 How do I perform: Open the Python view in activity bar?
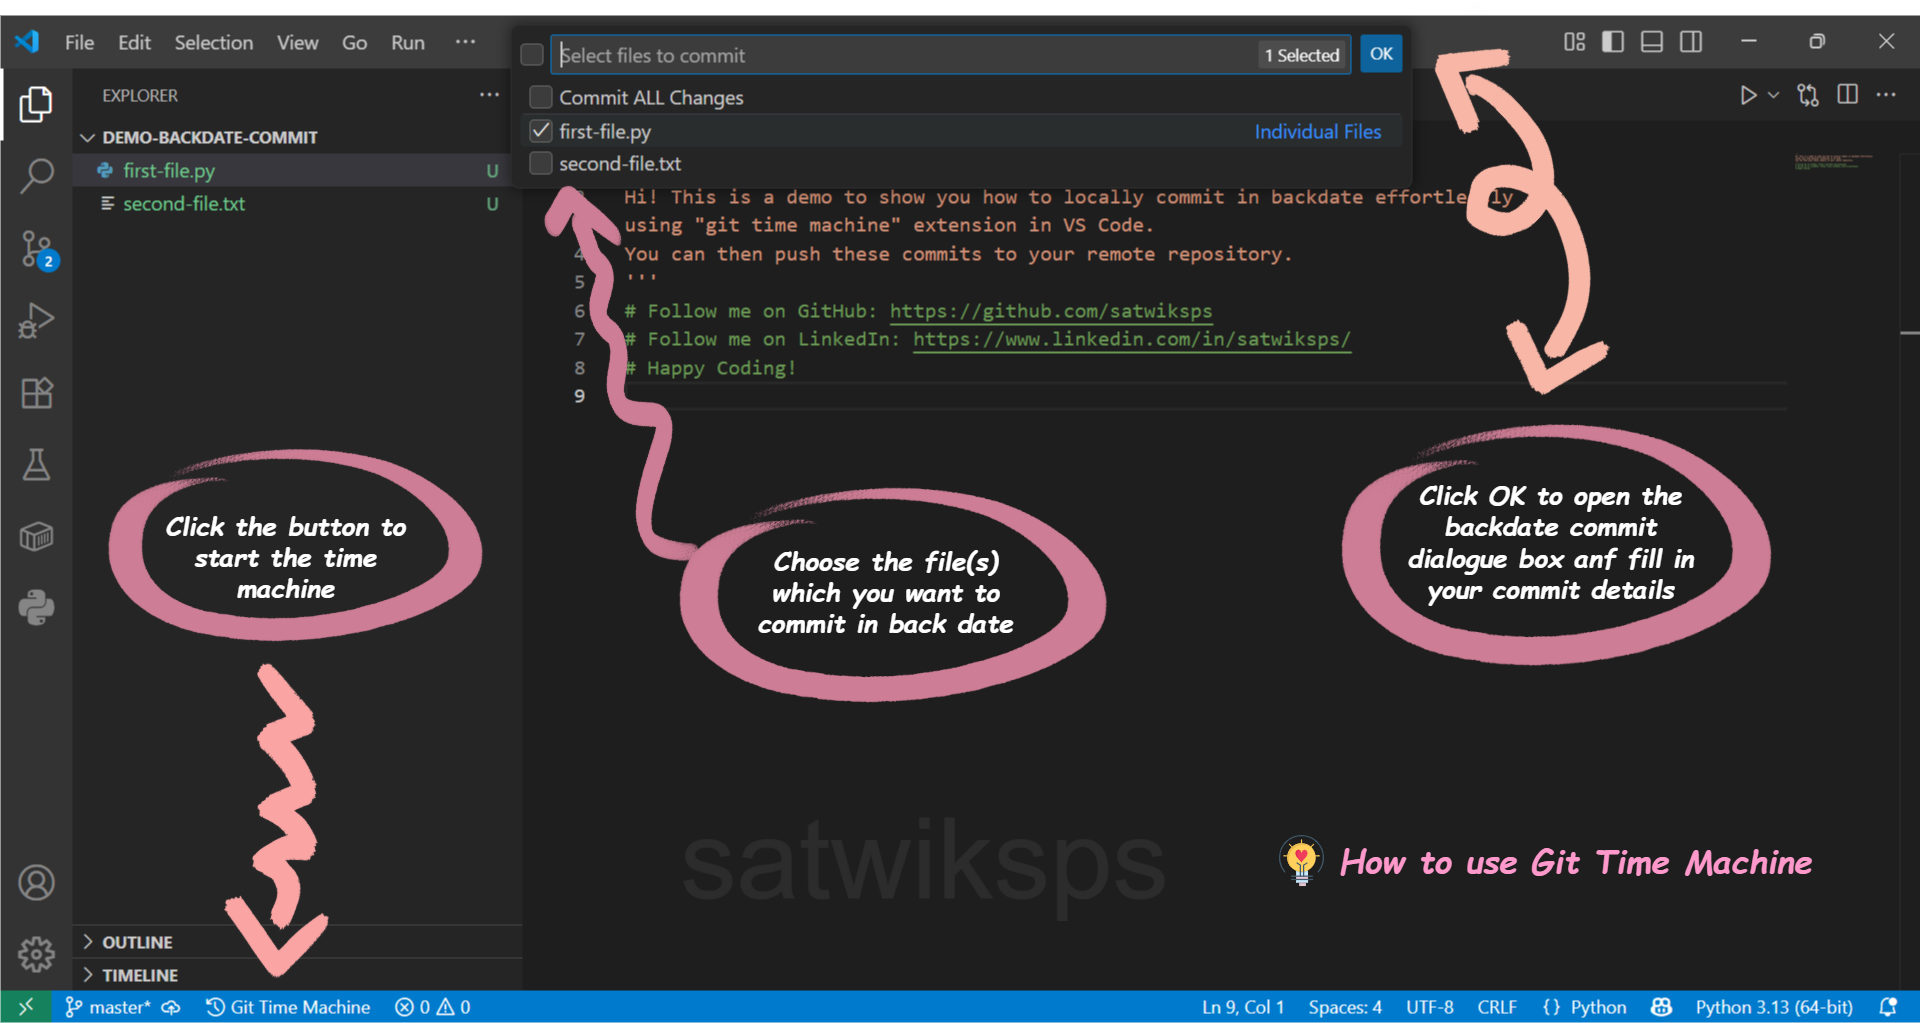[x=36, y=608]
